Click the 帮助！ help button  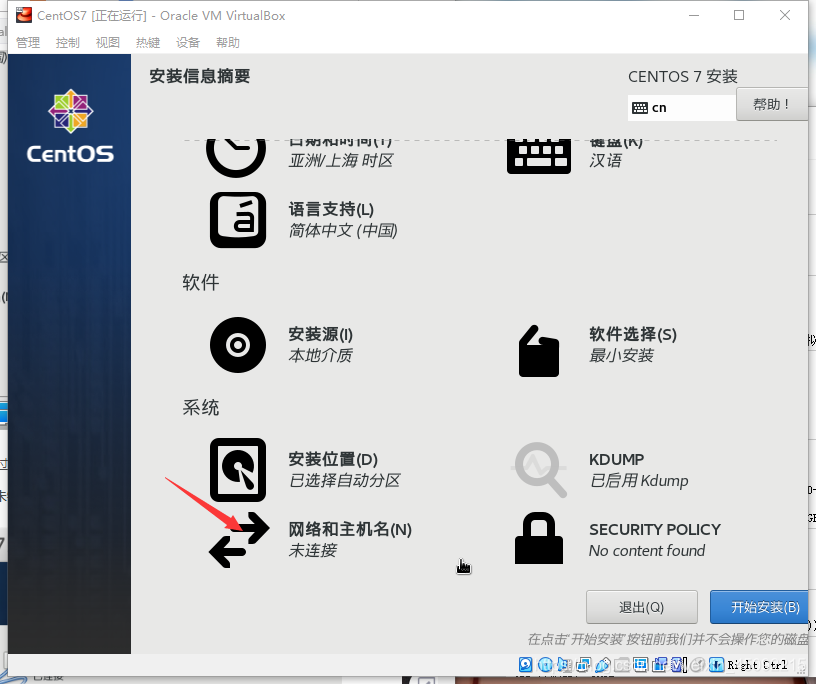772,104
